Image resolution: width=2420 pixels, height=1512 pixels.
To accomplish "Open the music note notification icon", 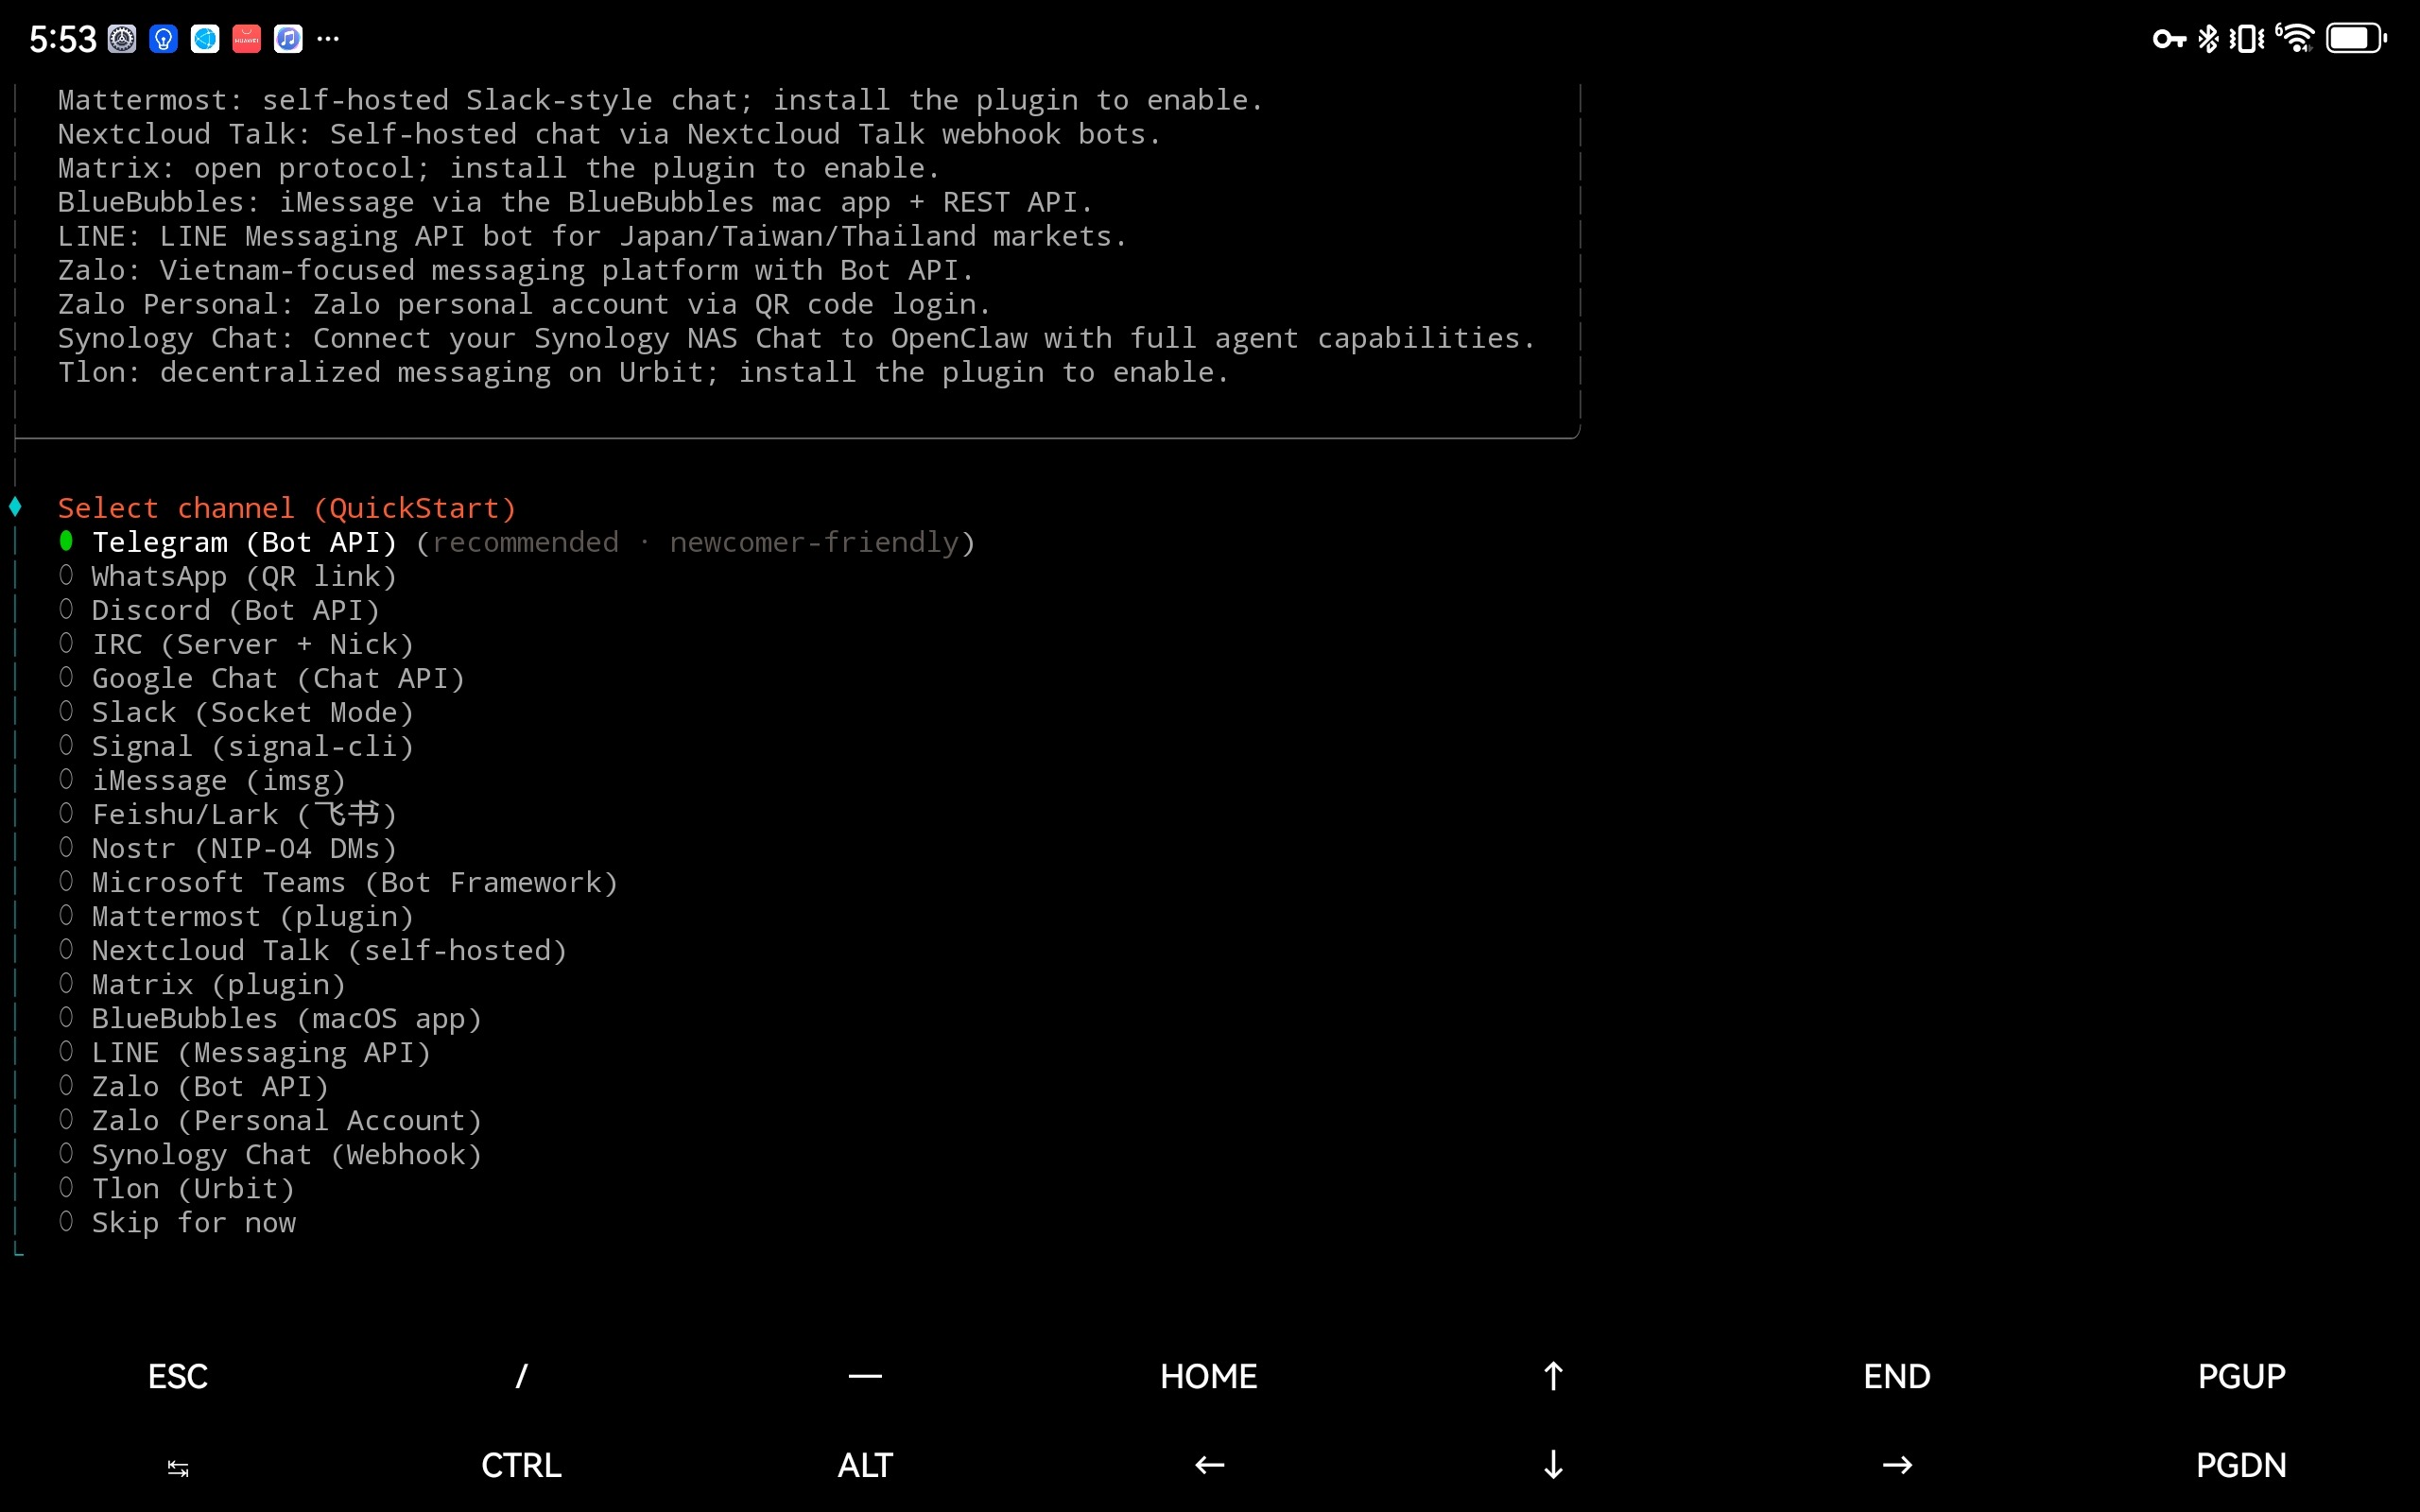I will (288, 39).
